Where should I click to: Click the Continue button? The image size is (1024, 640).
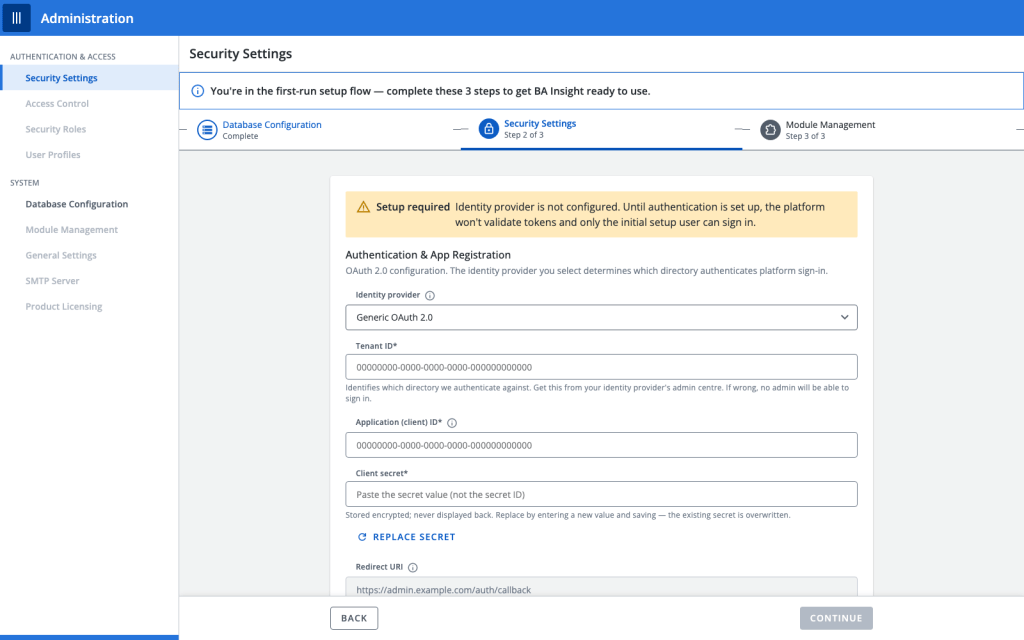click(x=836, y=618)
